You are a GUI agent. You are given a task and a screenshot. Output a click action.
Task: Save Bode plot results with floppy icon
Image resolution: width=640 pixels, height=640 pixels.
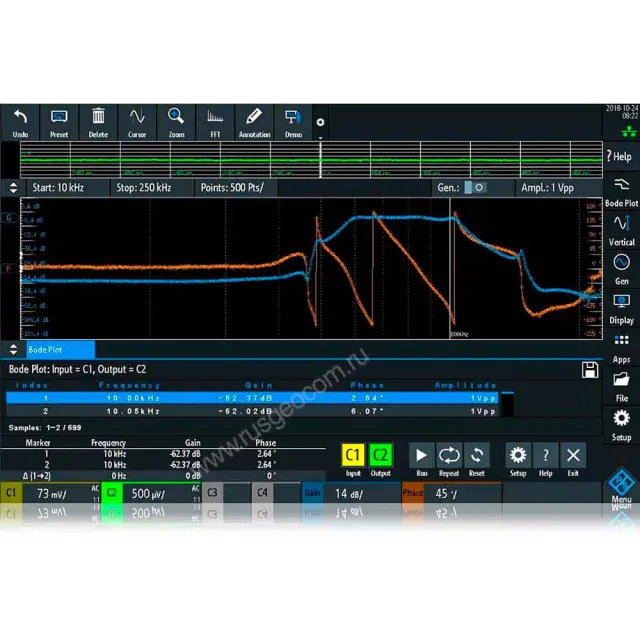pyautogui.click(x=590, y=371)
